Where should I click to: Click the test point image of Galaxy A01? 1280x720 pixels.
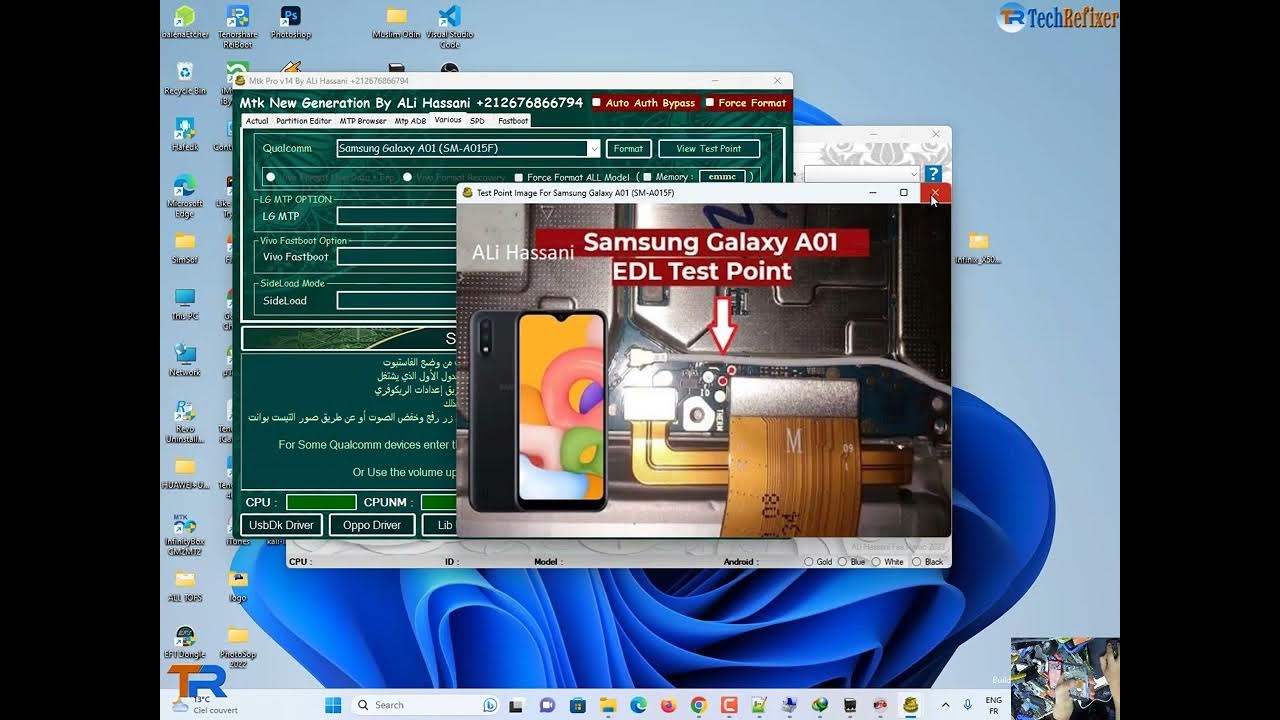(704, 370)
